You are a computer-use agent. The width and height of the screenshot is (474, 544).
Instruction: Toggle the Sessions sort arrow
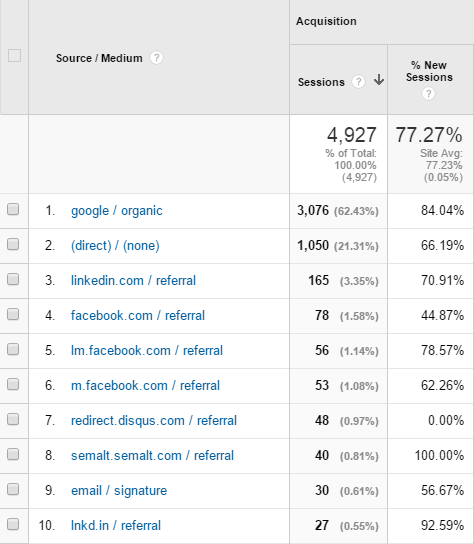pos(379,80)
